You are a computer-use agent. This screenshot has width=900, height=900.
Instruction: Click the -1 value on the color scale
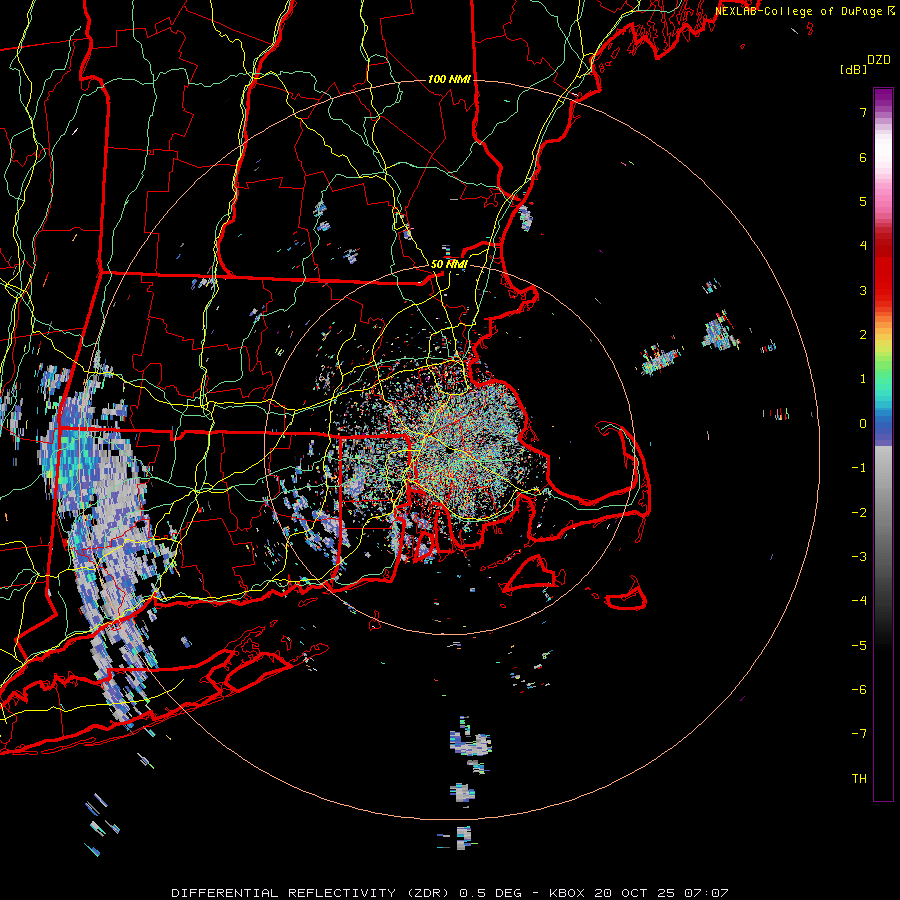(x=859, y=468)
